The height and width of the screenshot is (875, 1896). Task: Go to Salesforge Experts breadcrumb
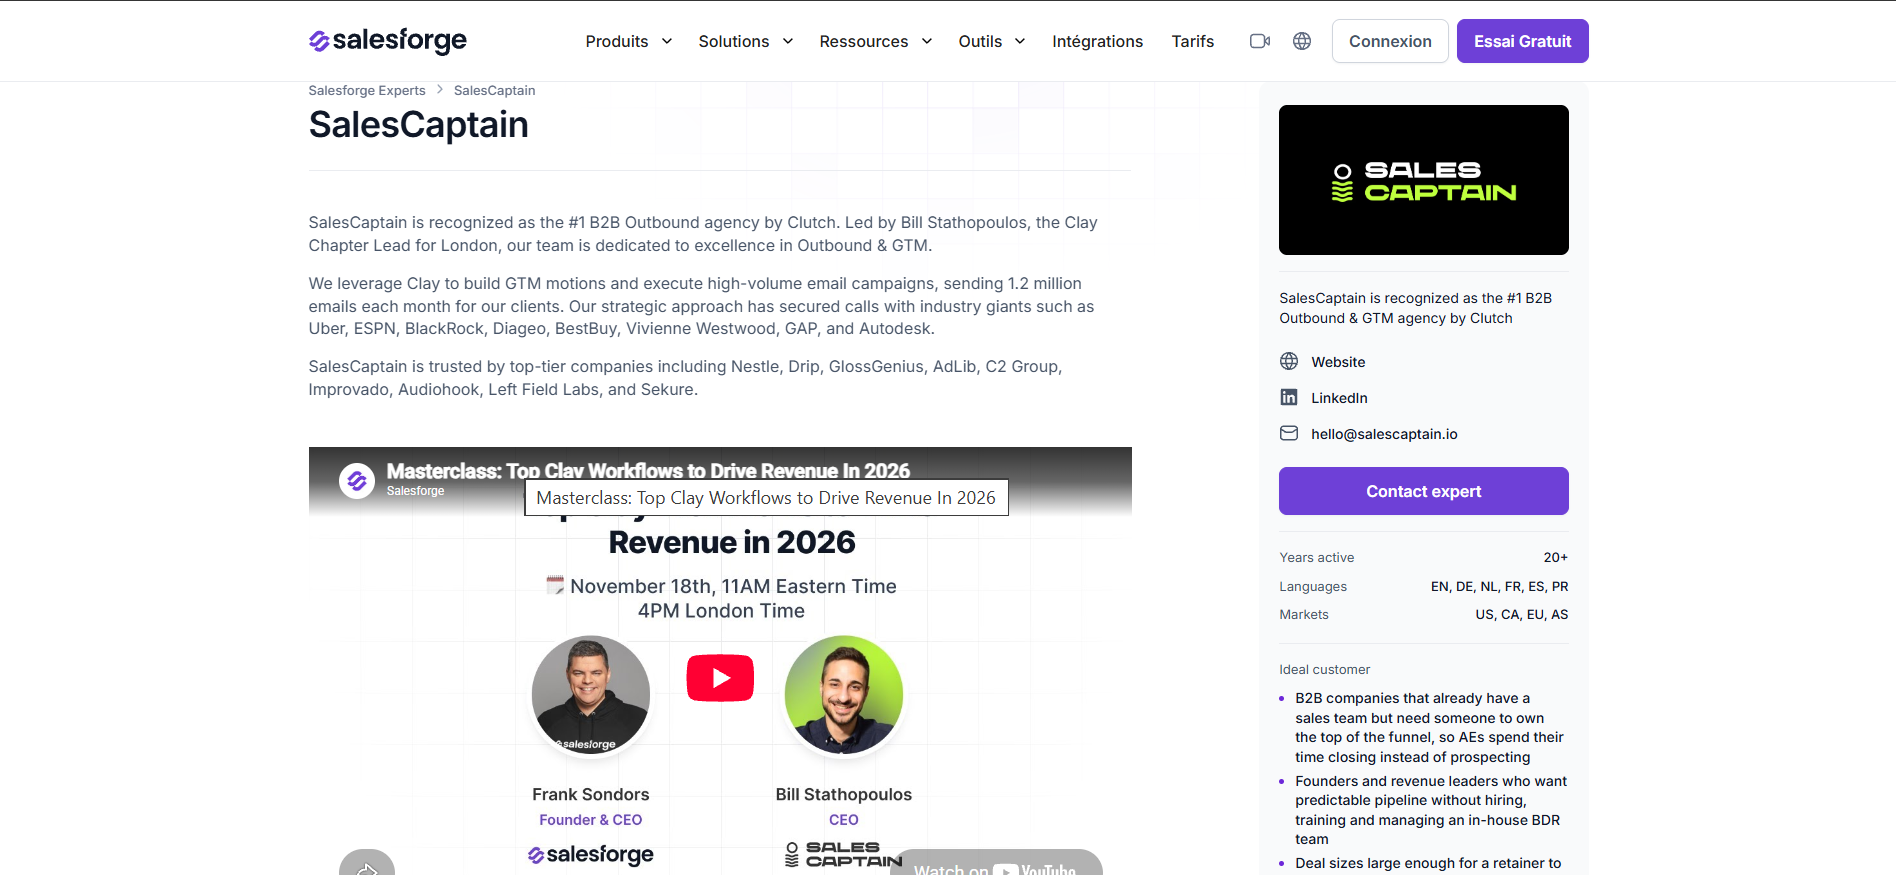(367, 90)
